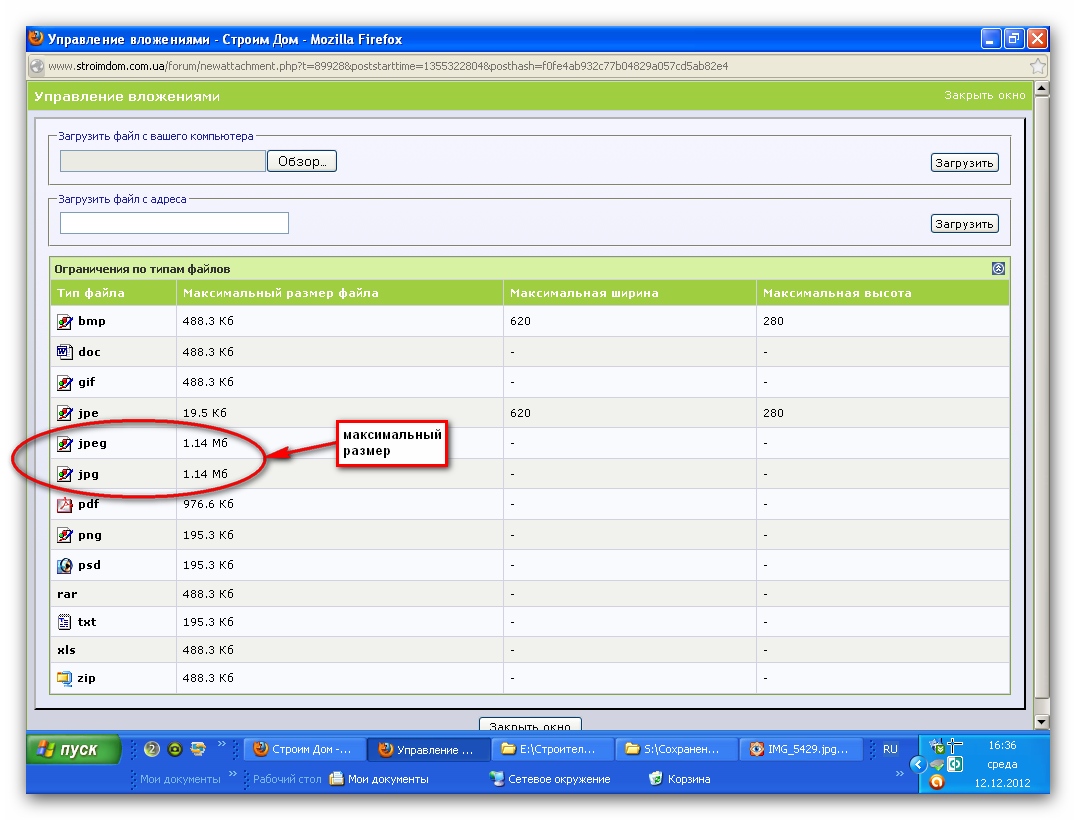Click the psd file type icon

point(65,565)
